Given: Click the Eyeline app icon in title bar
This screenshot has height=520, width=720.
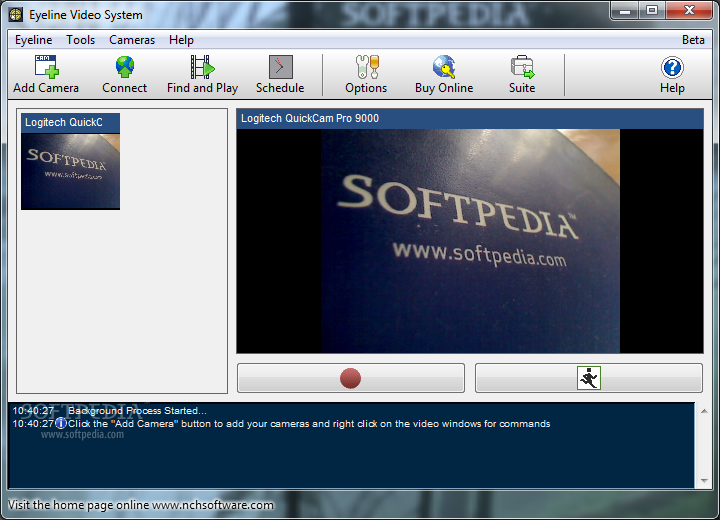Looking at the screenshot, I should pos(16,15).
